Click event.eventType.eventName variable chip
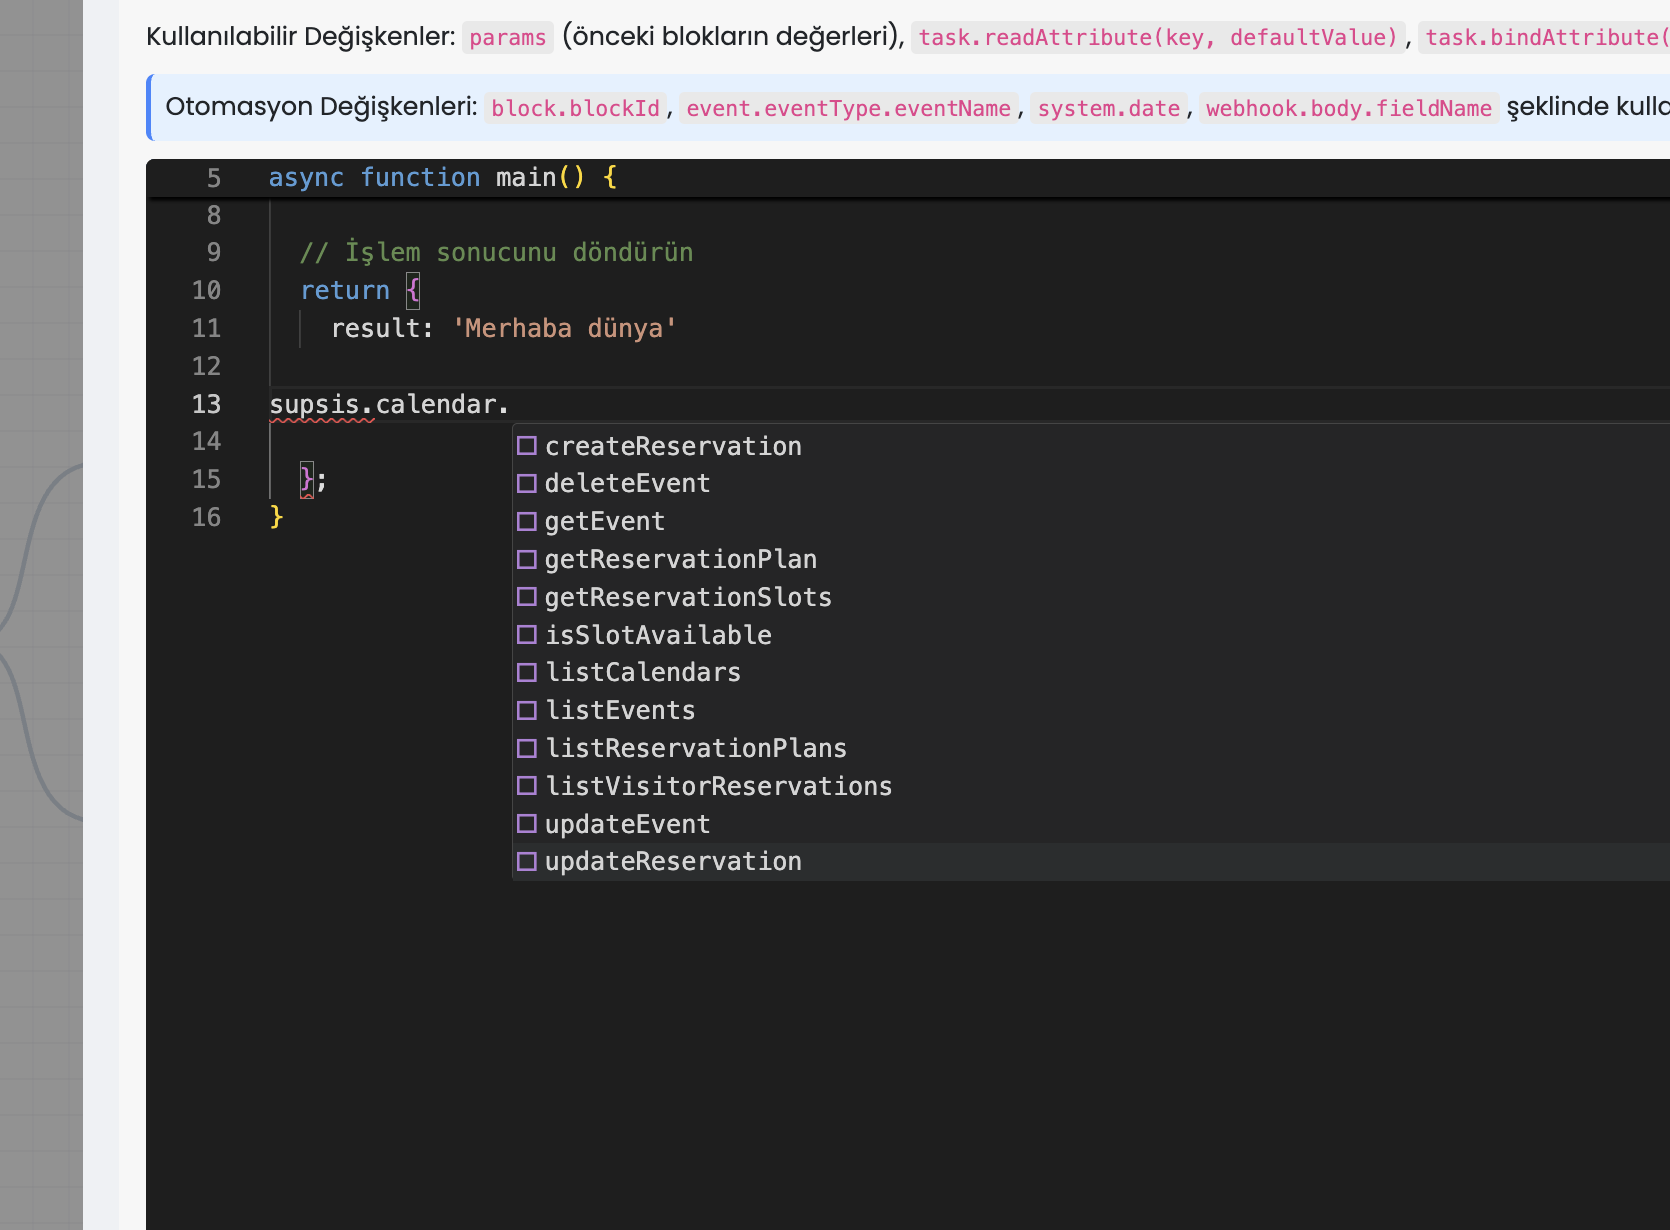 point(849,108)
